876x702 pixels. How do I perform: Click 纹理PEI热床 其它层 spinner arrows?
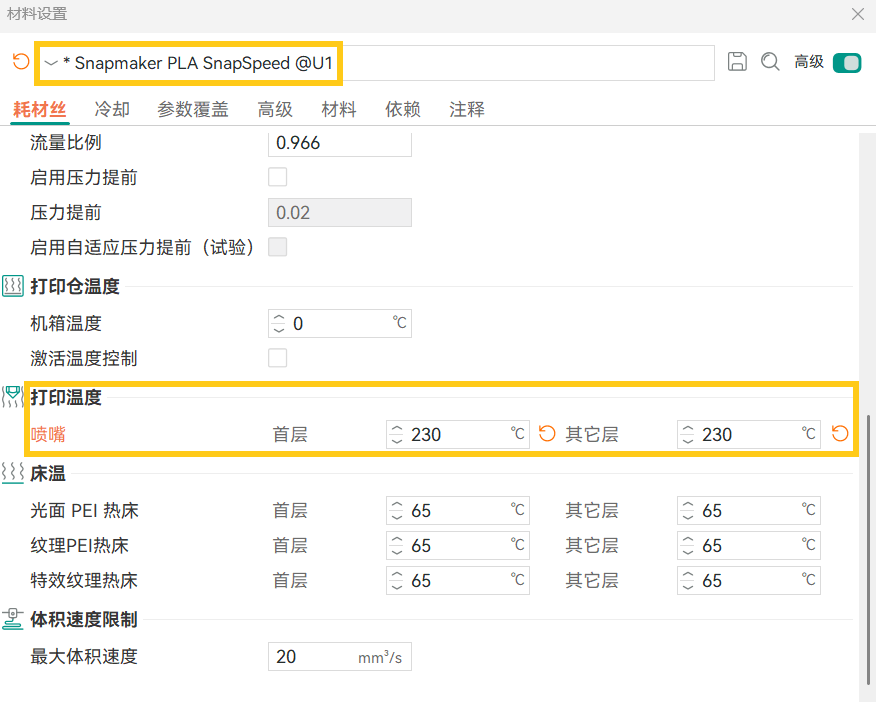(x=688, y=546)
